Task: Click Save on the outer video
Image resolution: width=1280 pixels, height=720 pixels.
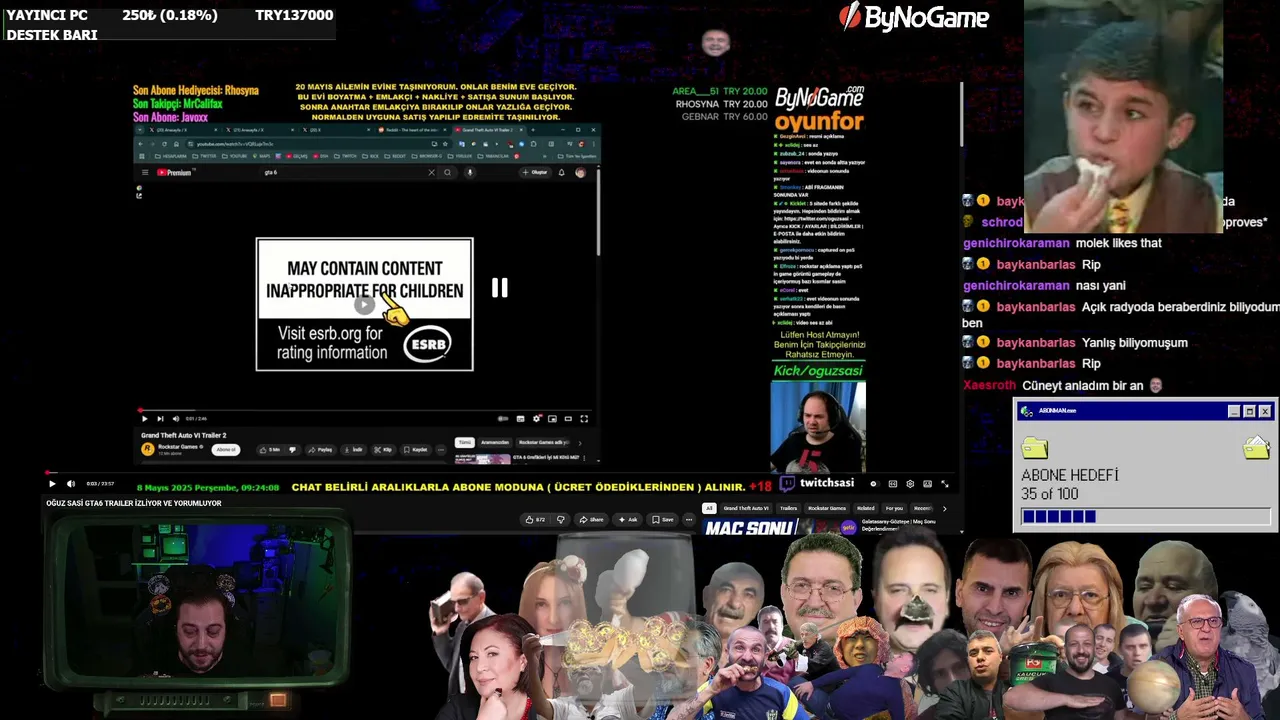Action: point(663,519)
